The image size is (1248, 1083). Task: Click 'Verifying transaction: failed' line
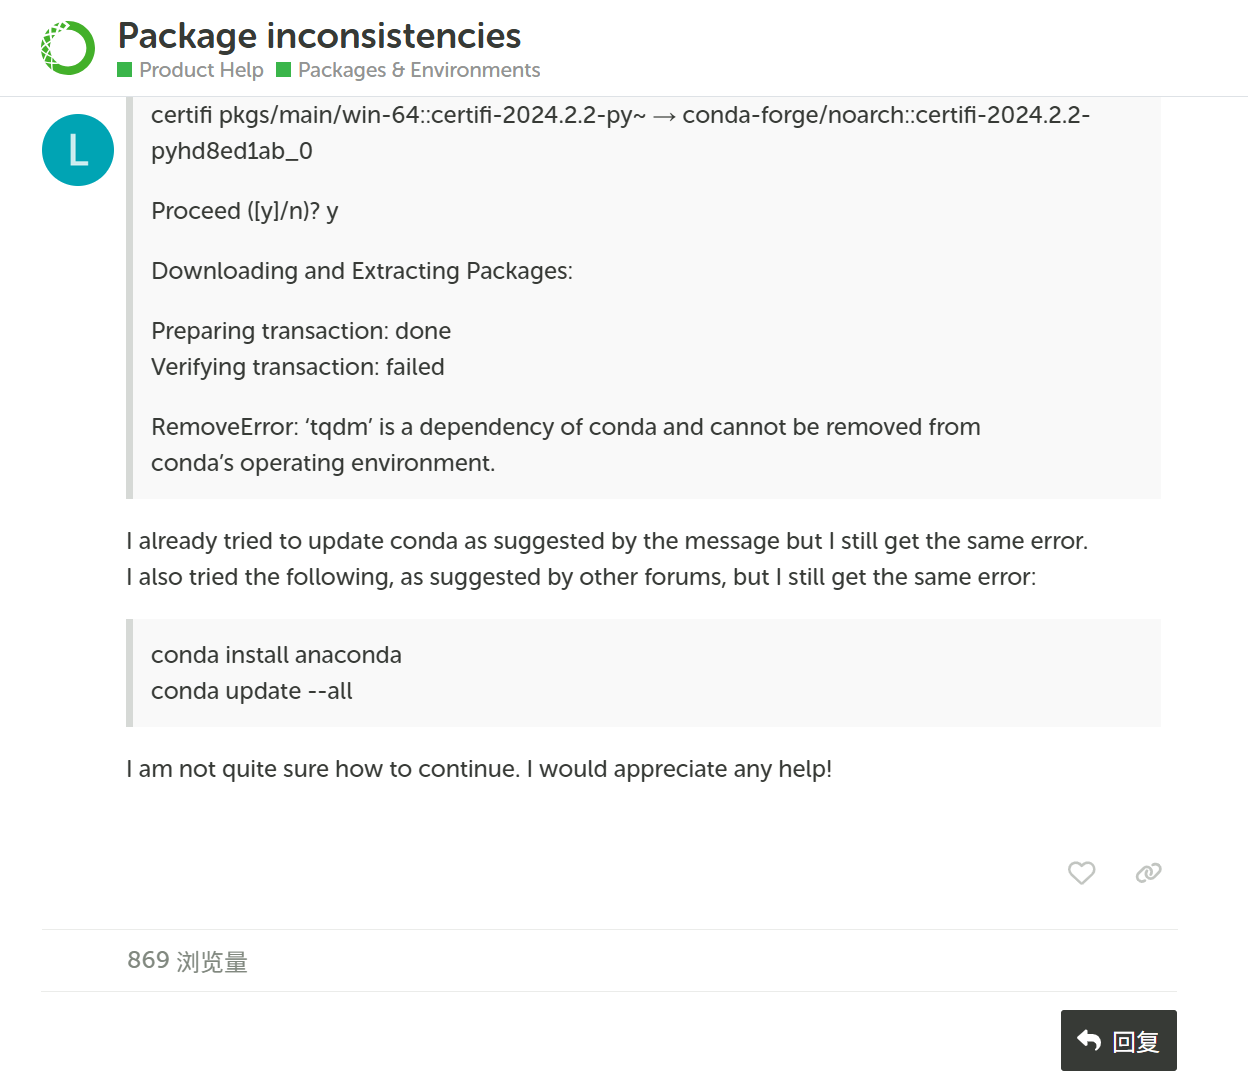[x=298, y=367]
